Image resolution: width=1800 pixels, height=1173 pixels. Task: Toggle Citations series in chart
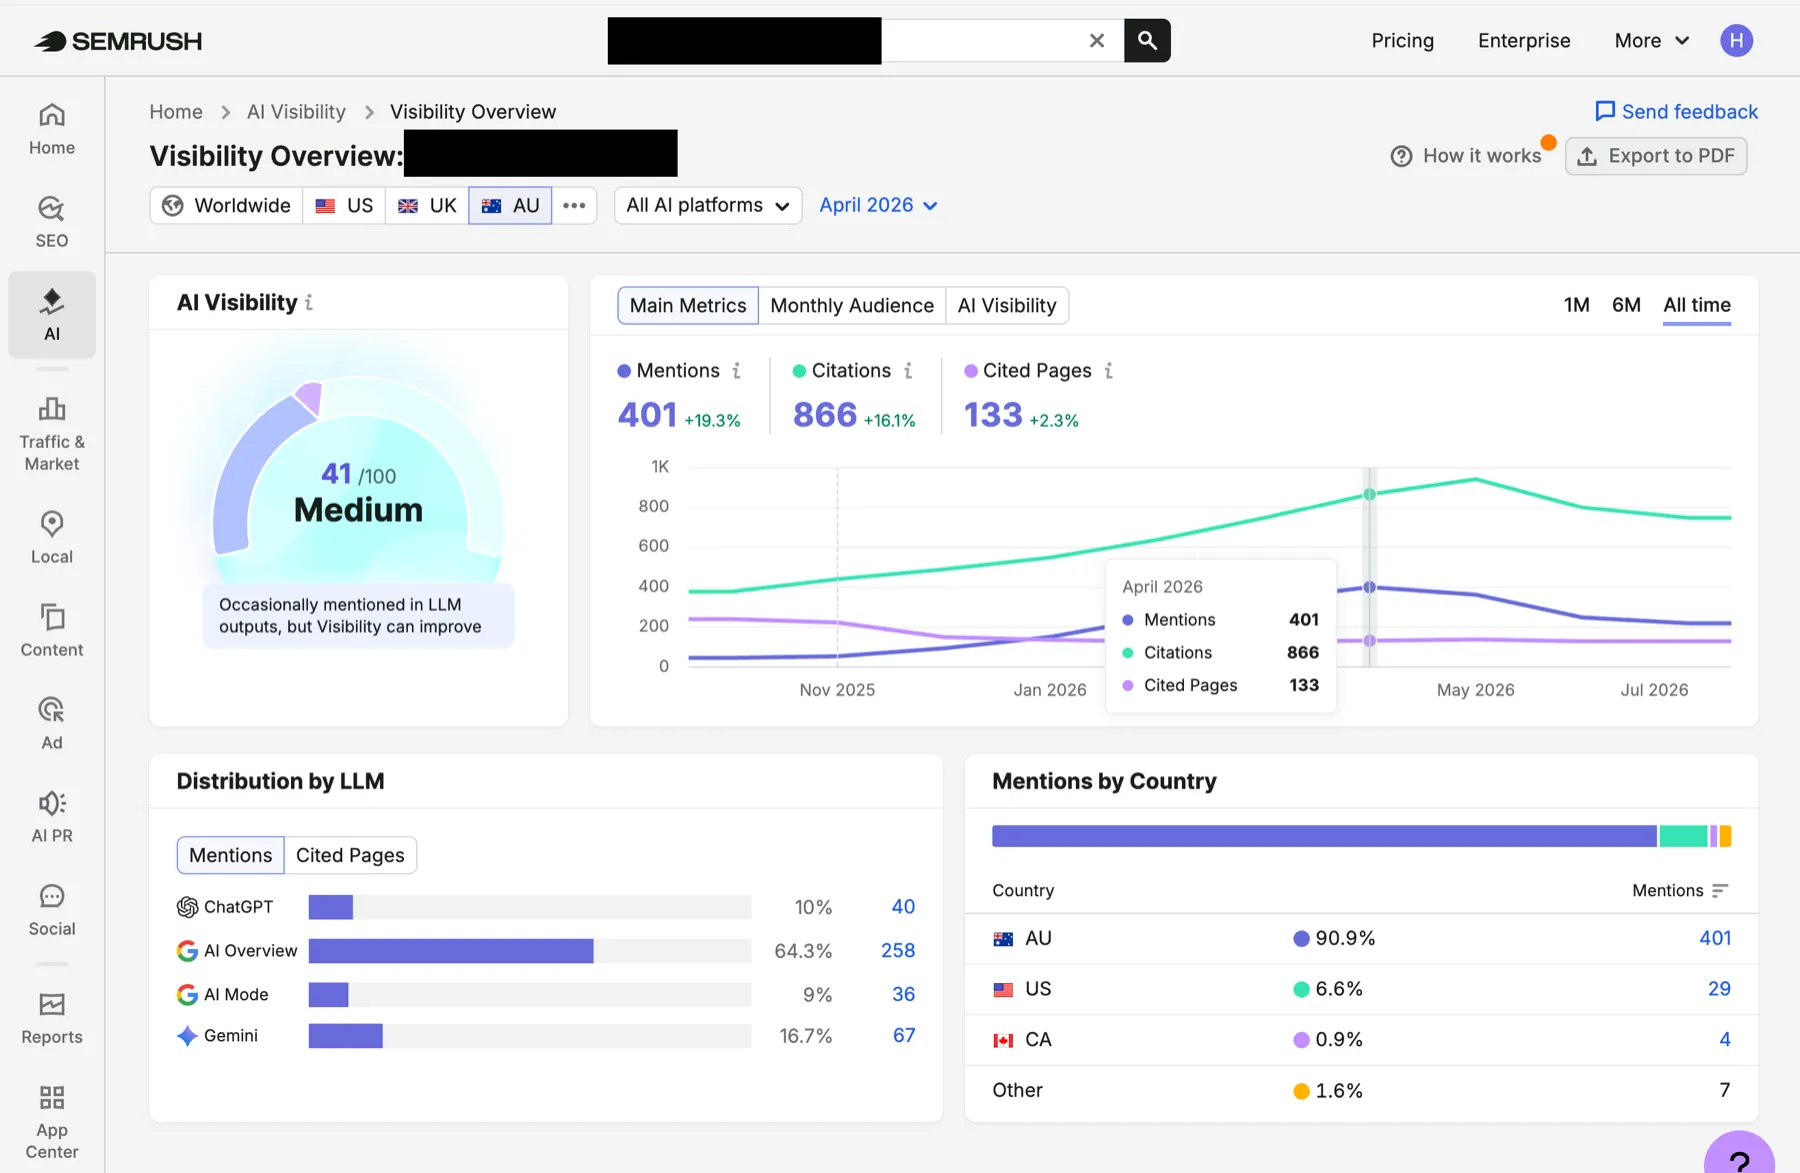coord(841,371)
